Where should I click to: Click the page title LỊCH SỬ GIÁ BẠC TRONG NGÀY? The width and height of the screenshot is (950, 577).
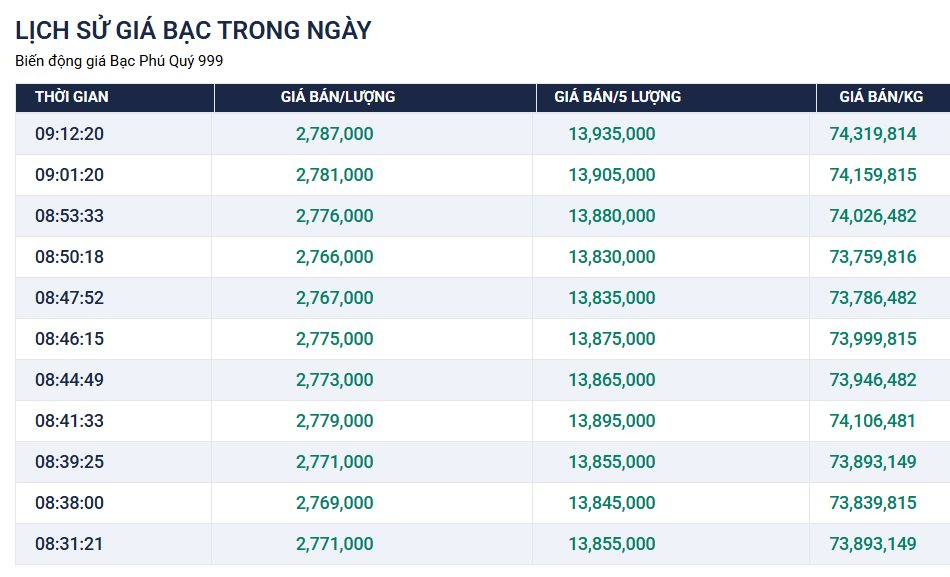point(193,31)
